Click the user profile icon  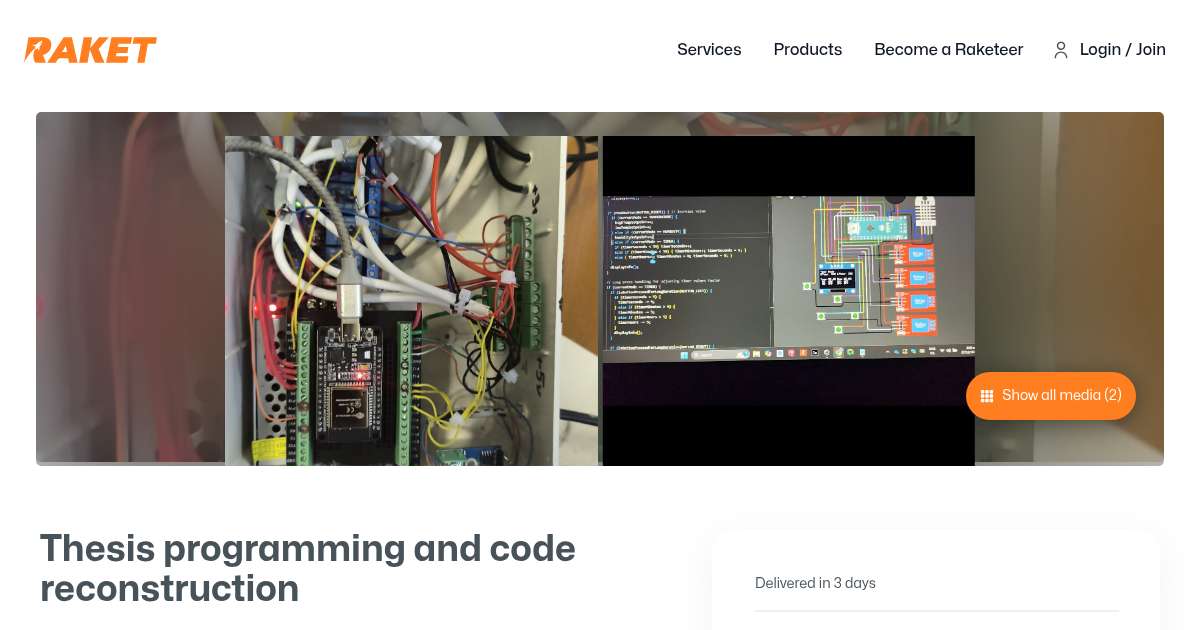tap(1061, 50)
